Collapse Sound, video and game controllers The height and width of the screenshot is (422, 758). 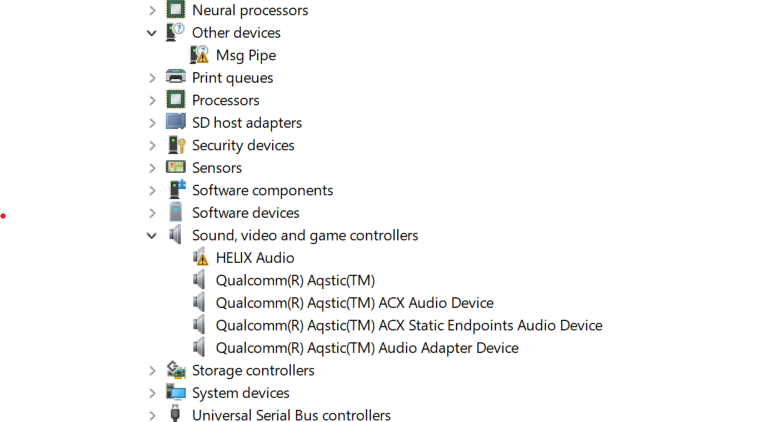point(152,236)
